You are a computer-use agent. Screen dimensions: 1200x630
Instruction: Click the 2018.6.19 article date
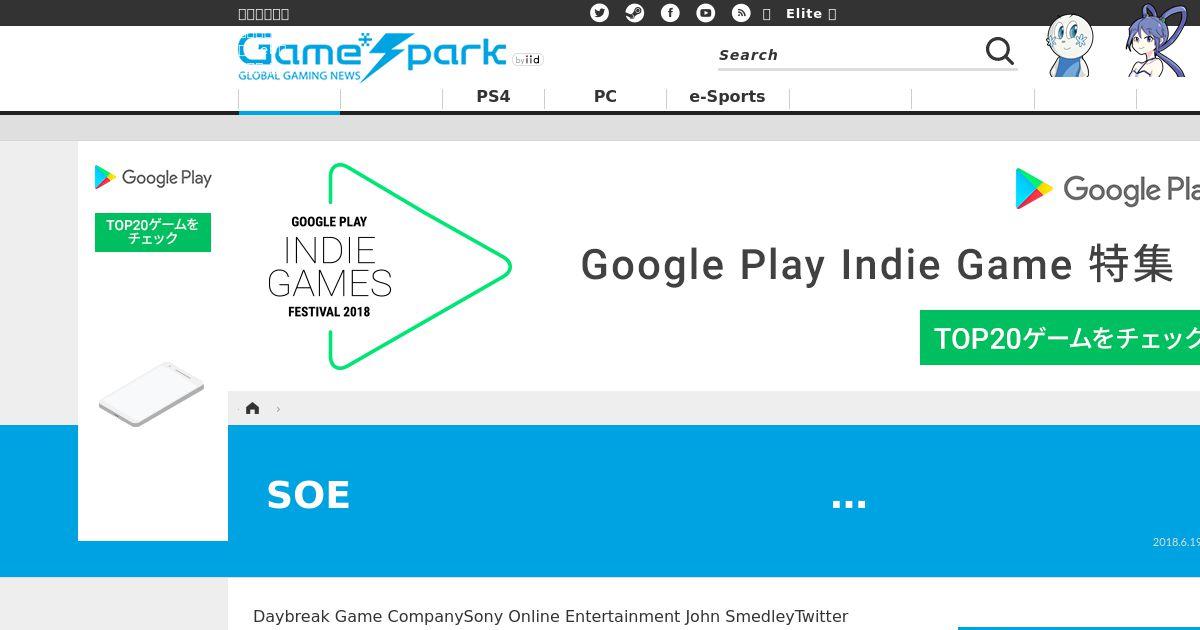[x=1176, y=542]
